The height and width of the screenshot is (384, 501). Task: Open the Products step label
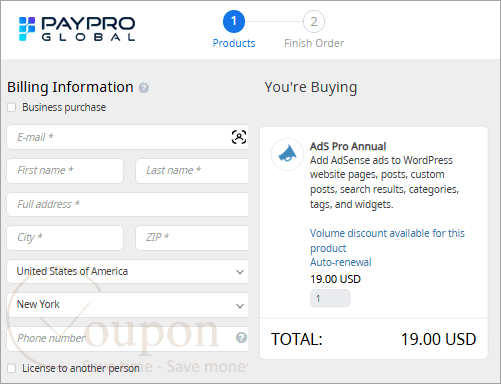[x=234, y=43]
